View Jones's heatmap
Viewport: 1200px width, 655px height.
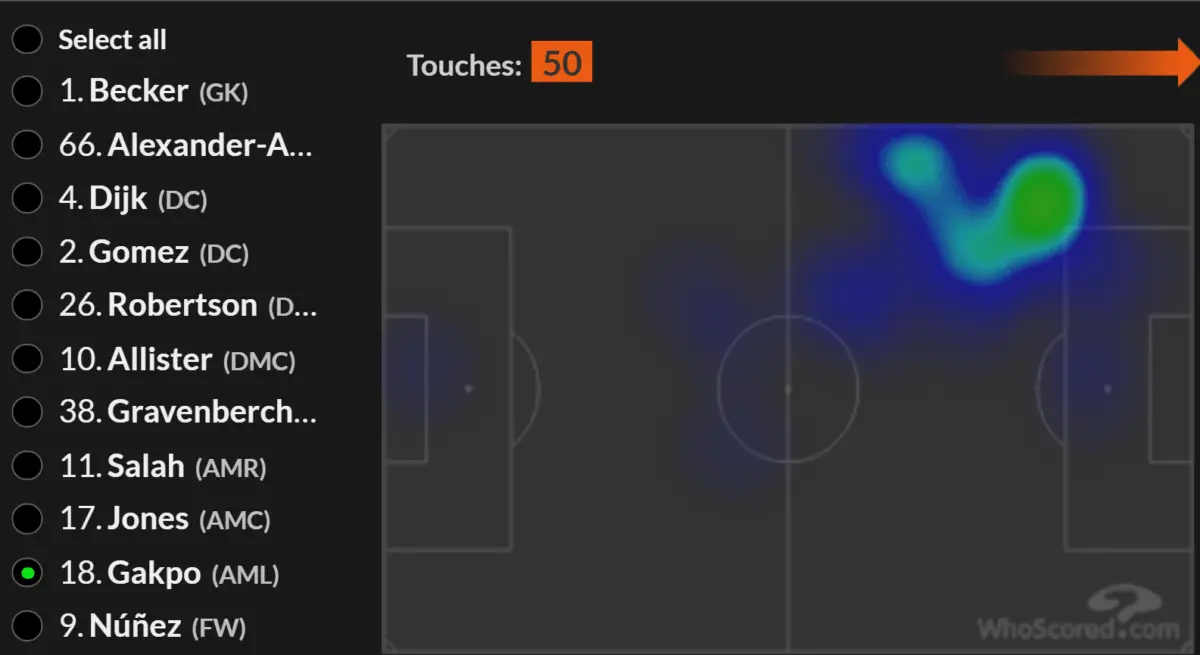[27, 519]
